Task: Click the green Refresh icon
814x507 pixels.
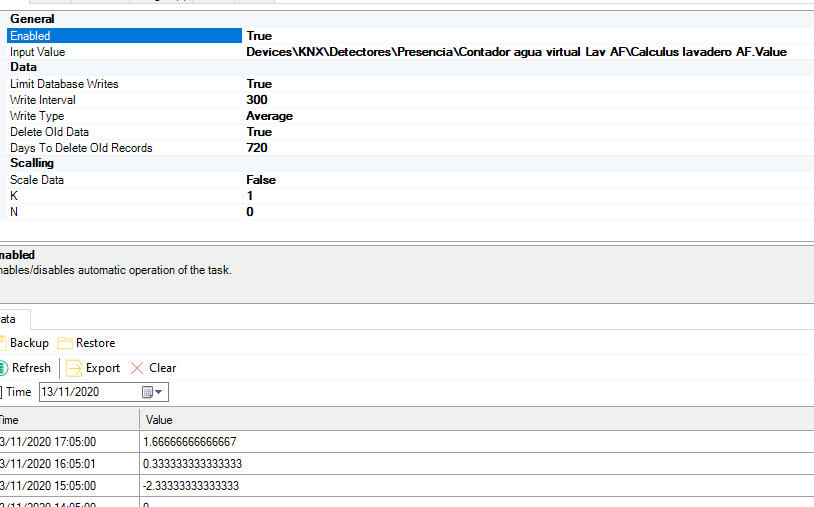Action: [x=3, y=368]
